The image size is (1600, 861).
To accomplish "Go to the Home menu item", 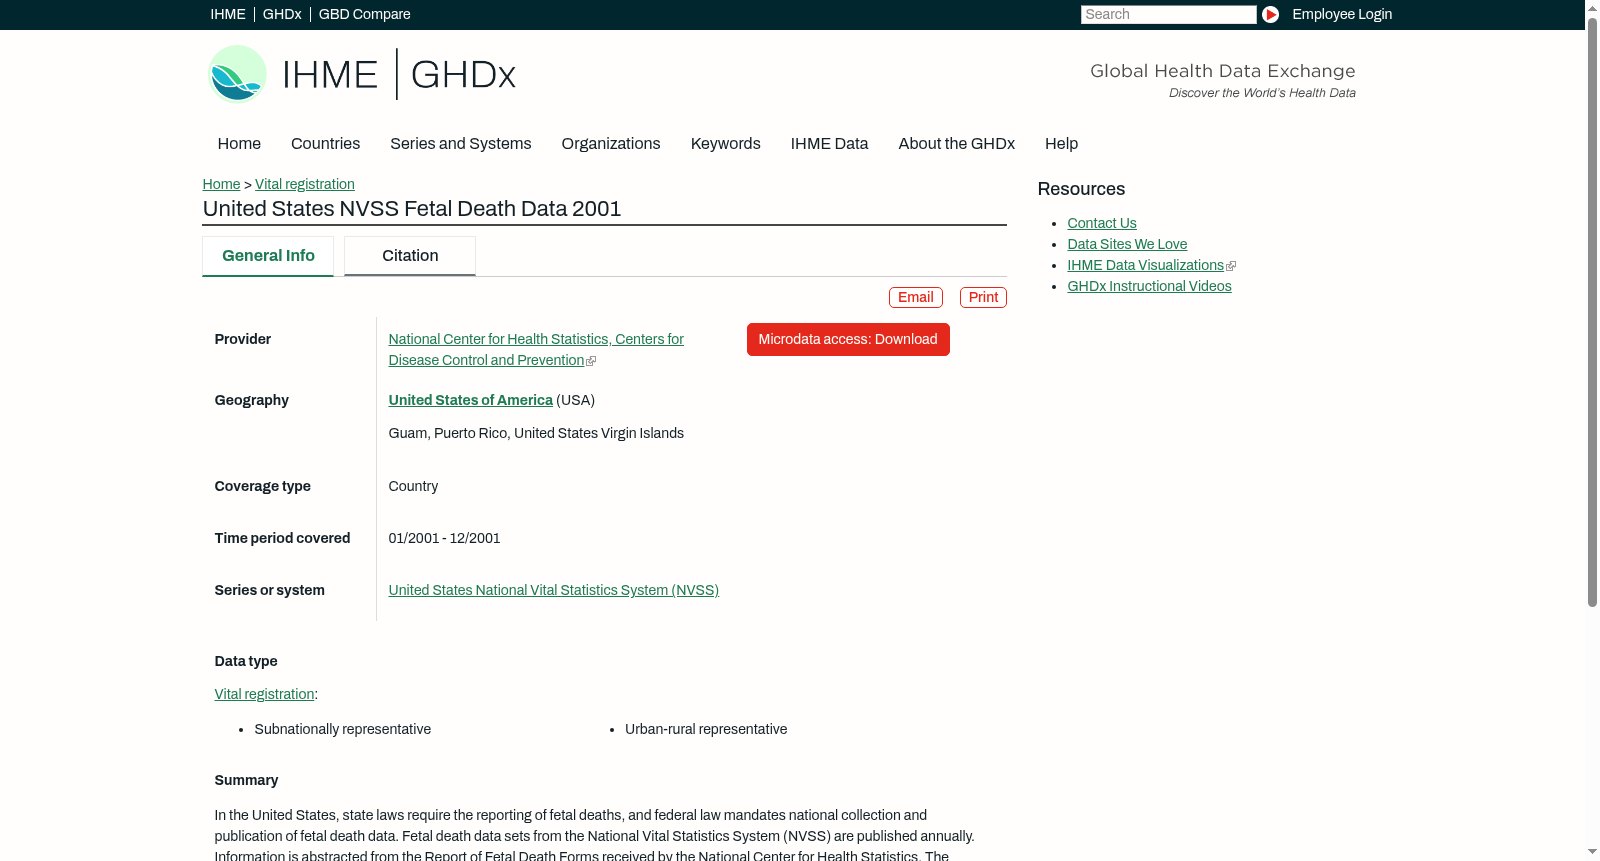I will pyautogui.click(x=239, y=144).
